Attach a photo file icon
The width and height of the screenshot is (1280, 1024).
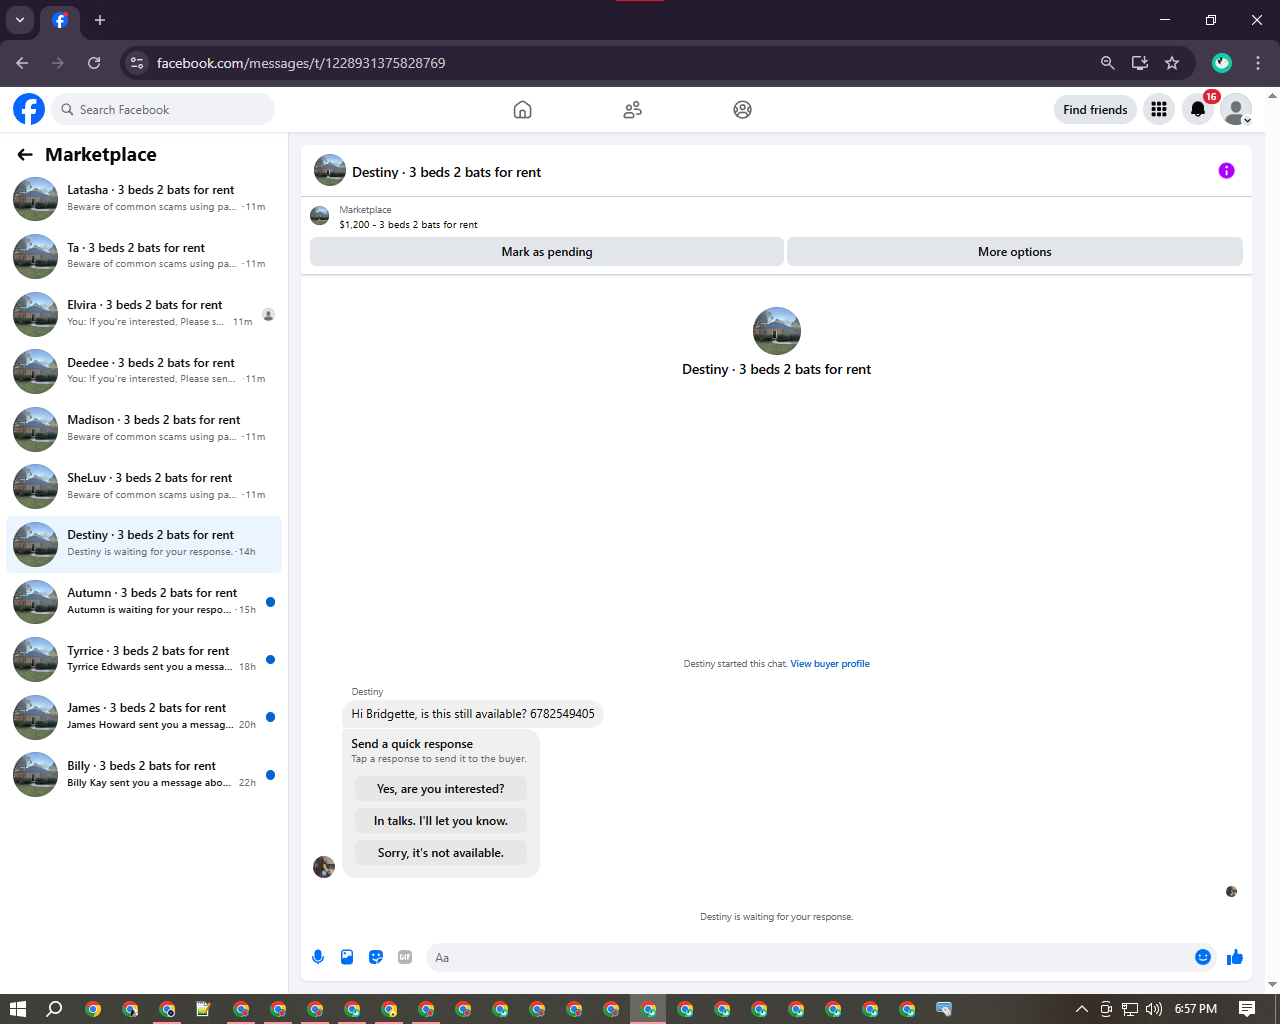[x=347, y=957]
